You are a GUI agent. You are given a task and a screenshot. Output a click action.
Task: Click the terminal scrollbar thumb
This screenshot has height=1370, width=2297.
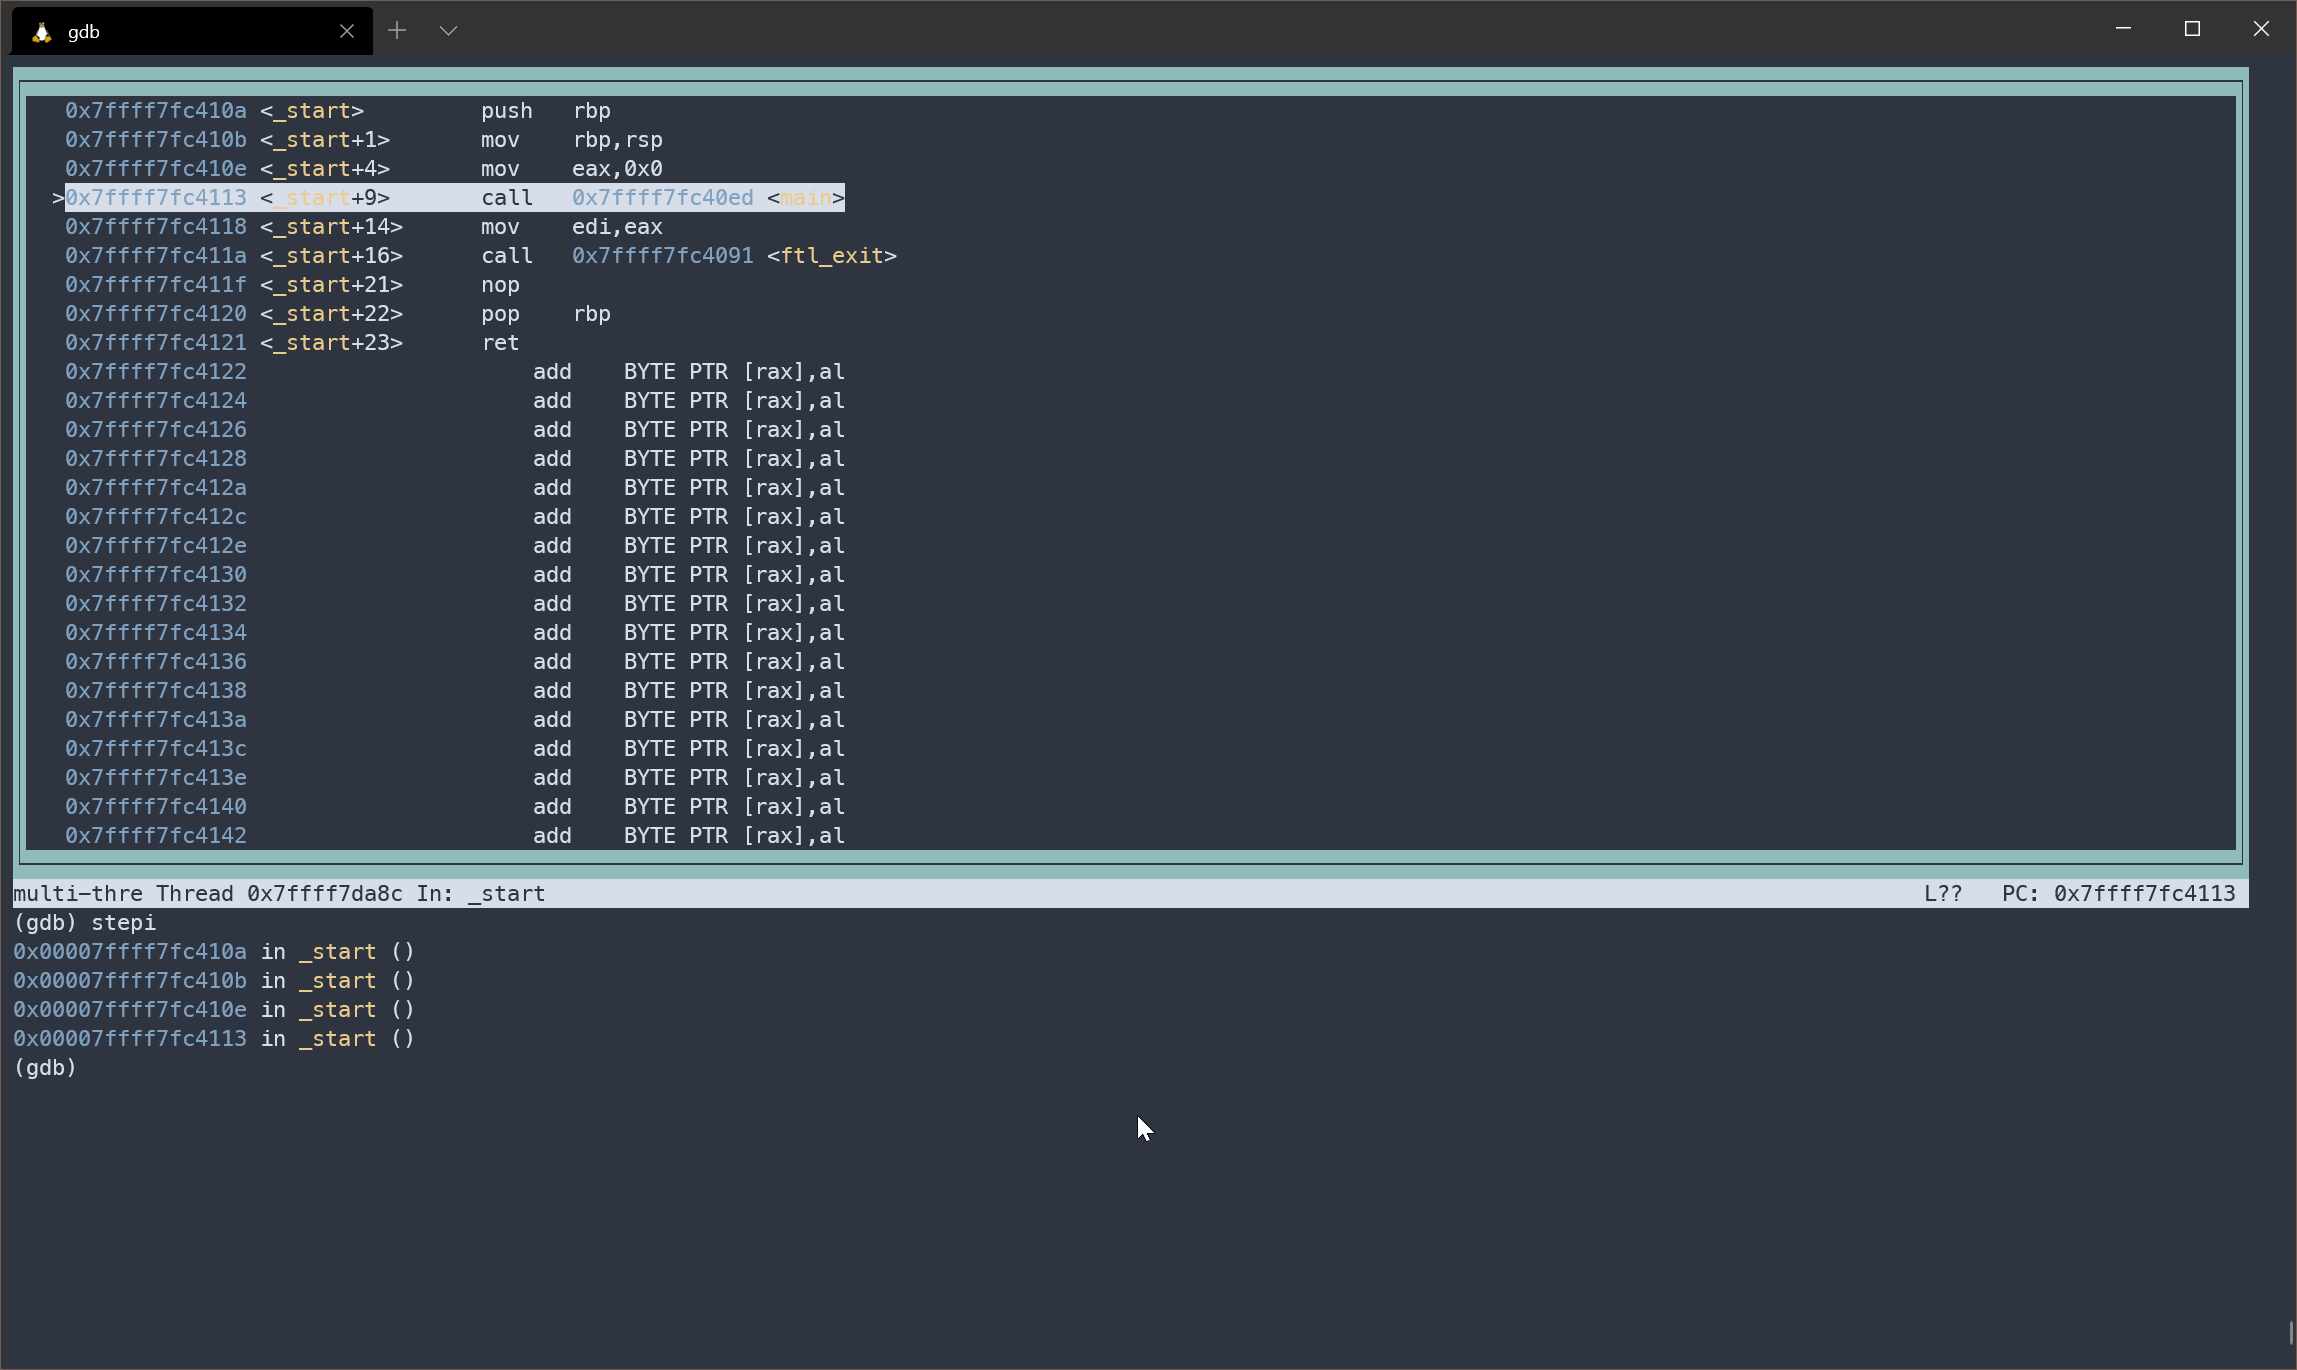(x=2290, y=1333)
